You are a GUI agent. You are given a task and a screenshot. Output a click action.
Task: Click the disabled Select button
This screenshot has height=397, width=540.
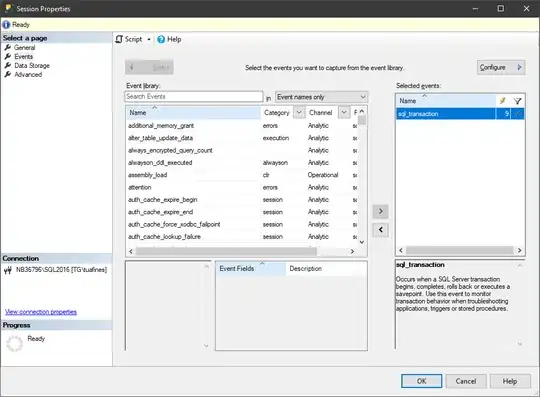tap(149, 67)
